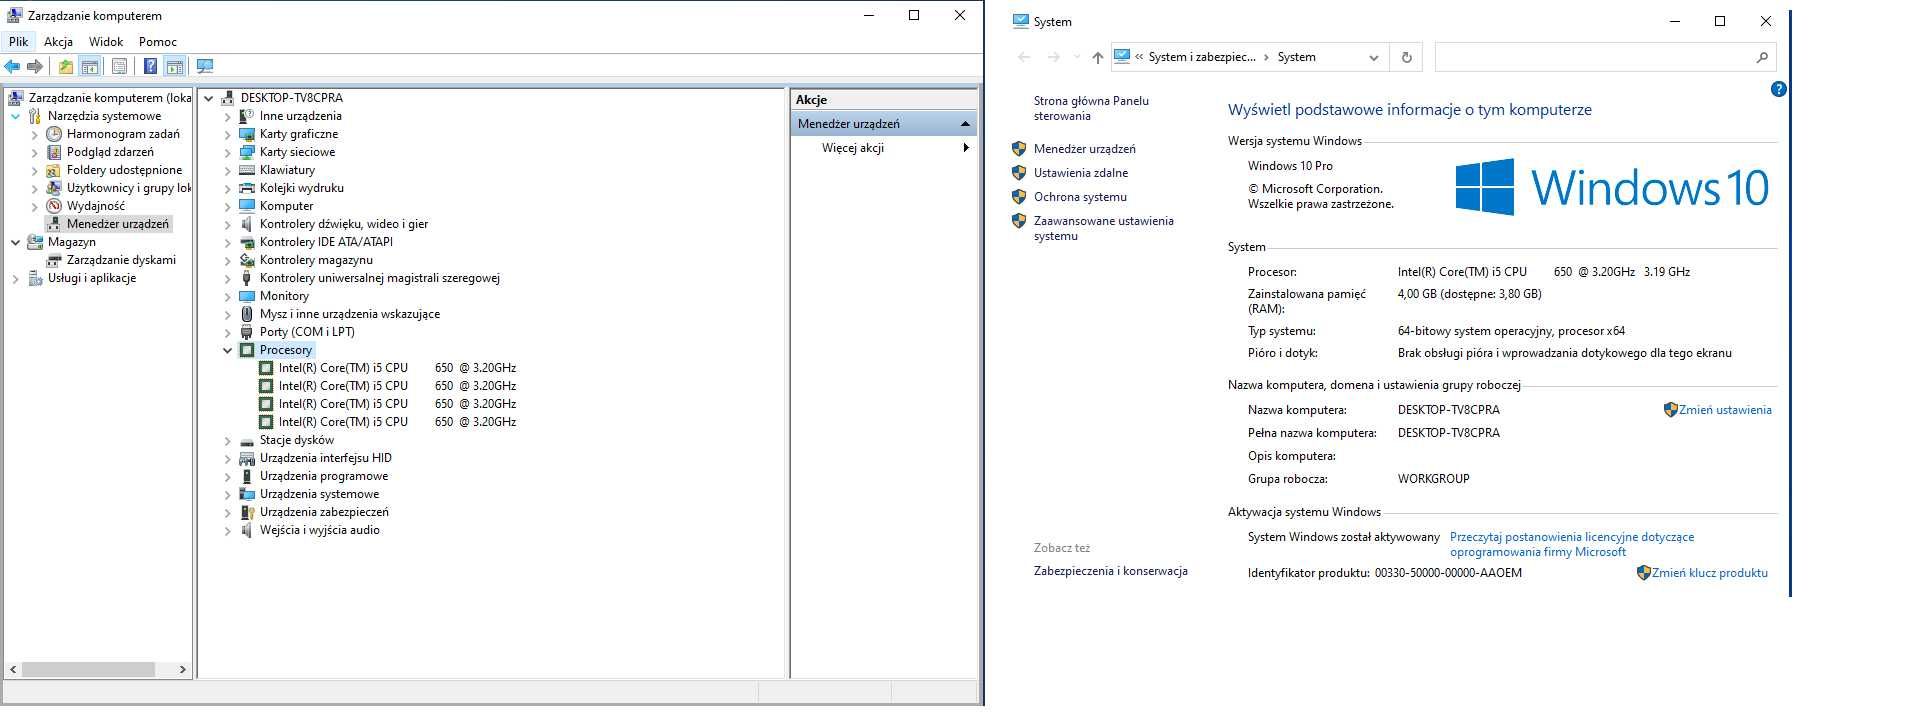Viewport: 1914px width, 727px height.
Task: Click the Foldery udostępnione folder icon
Action: tap(54, 170)
